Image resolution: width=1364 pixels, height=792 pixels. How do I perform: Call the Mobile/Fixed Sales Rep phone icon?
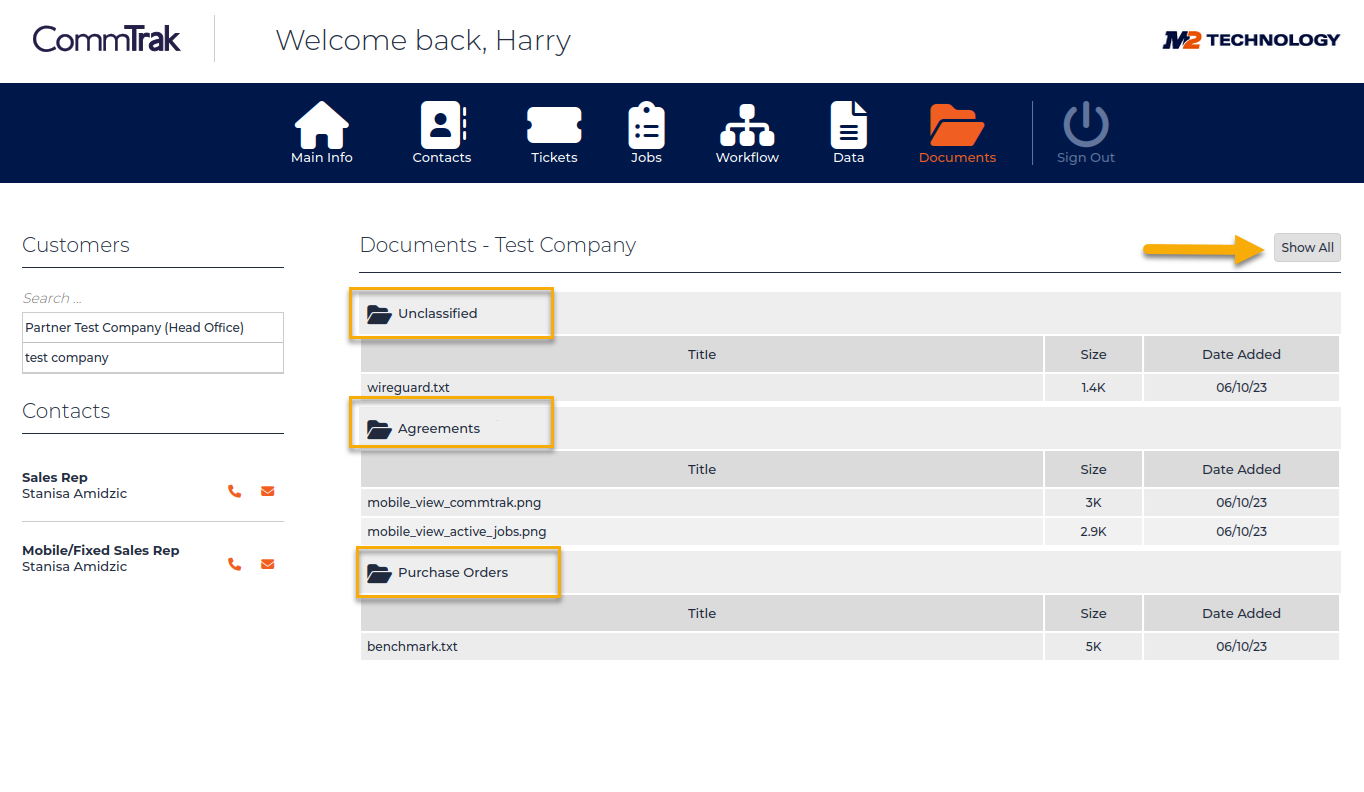pos(234,564)
